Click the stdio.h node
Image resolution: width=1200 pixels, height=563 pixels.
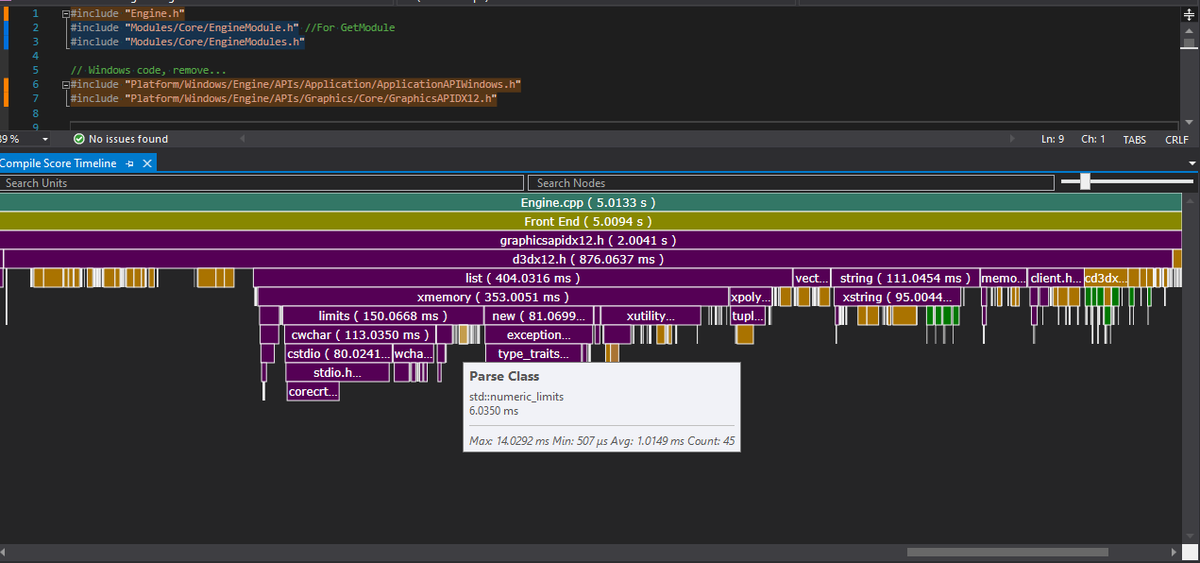click(x=337, y=373)
